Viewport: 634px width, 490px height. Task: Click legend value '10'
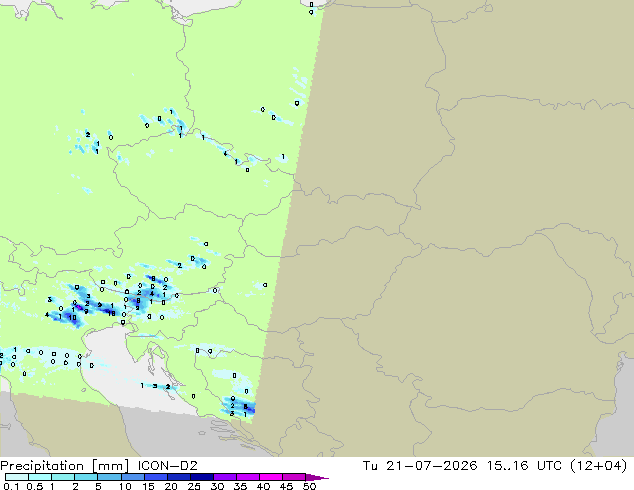[125, 486]
